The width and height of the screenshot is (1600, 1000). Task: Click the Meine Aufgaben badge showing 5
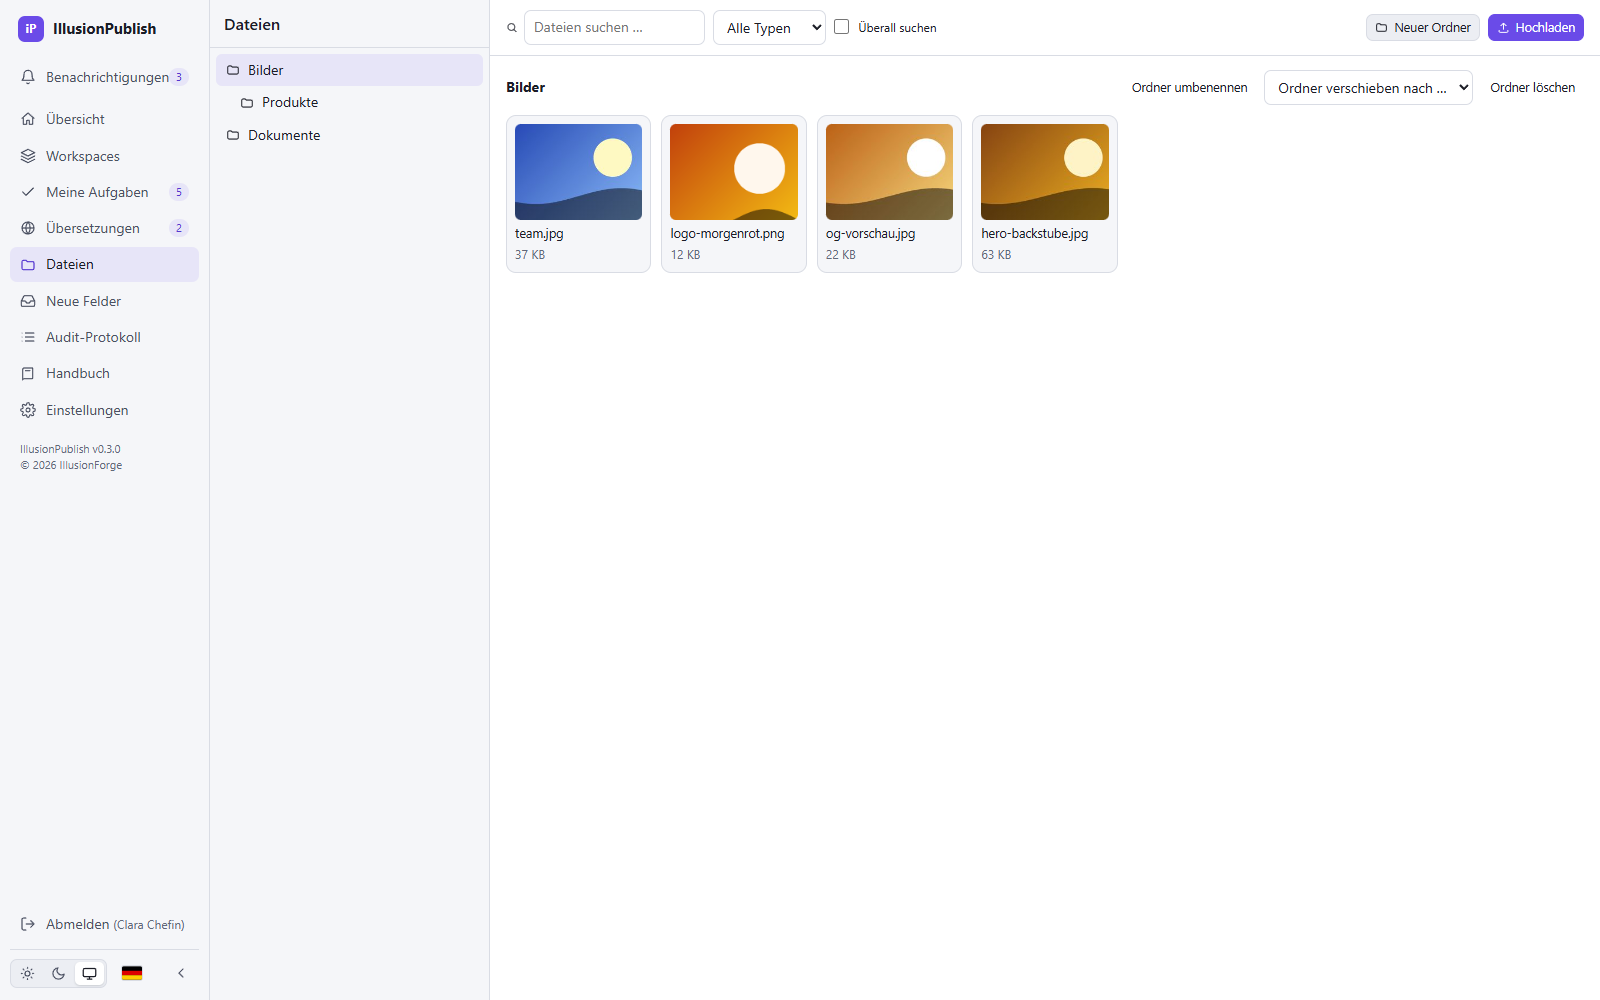coord(179,192)
